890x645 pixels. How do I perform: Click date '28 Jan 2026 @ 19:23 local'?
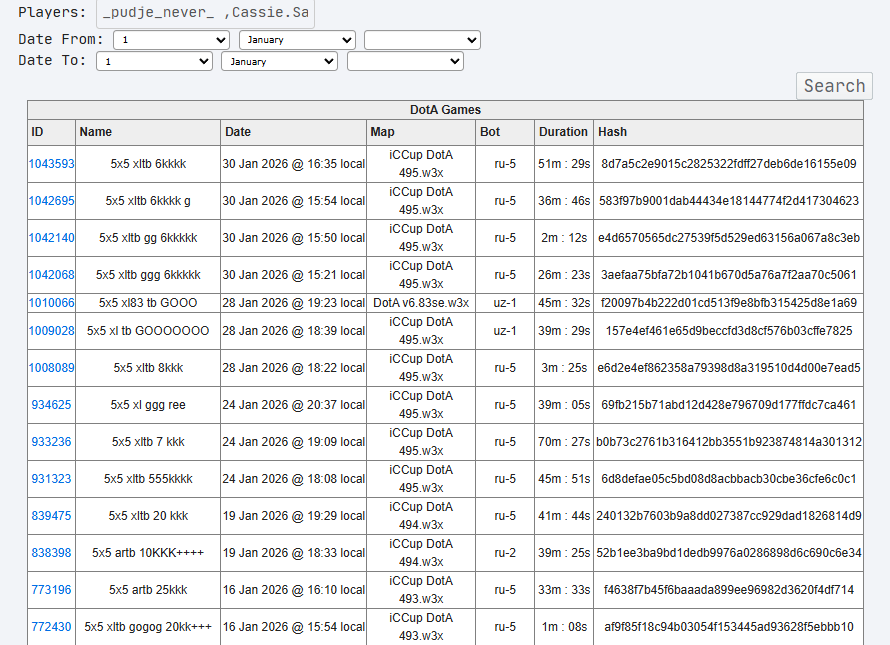[293, 303]
